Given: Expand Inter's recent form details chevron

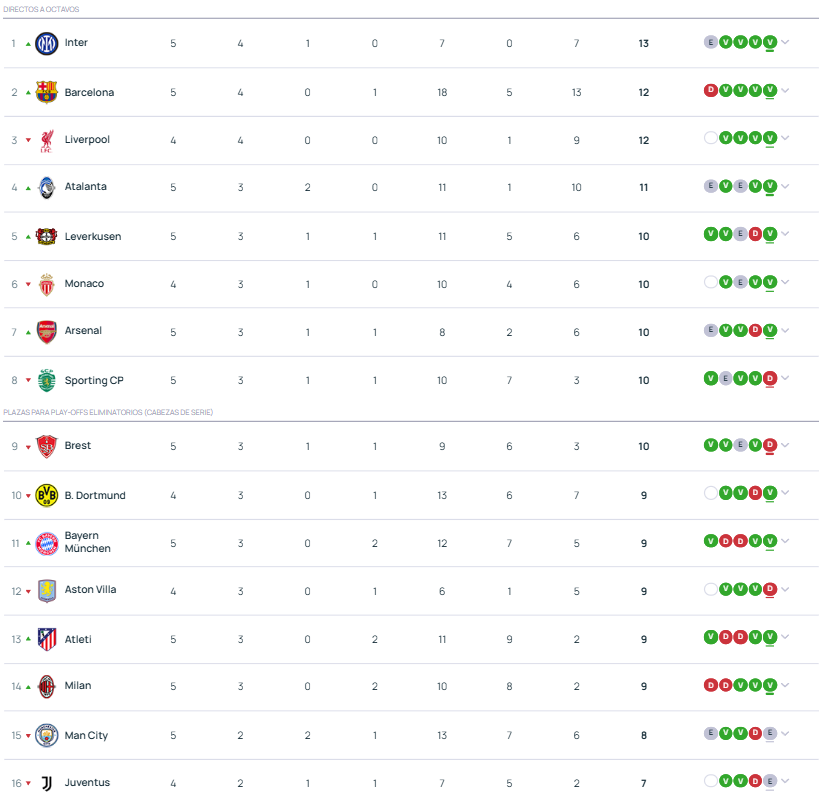Looking at the screenshot, I should point(785,42).
